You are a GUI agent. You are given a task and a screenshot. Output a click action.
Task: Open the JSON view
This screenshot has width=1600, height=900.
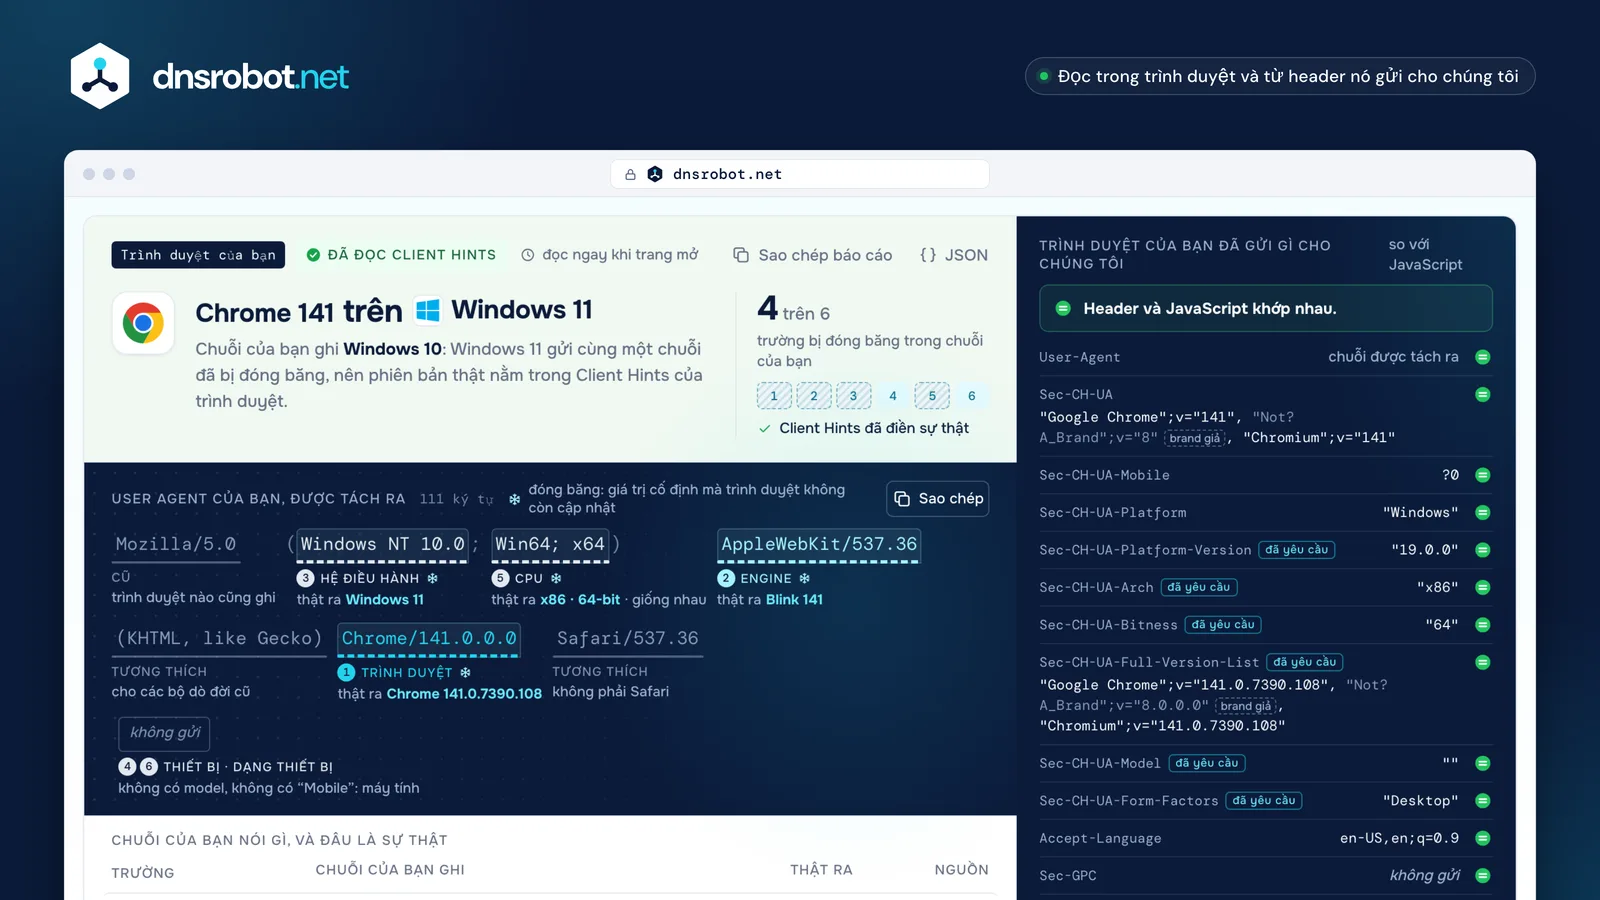point(953,255)
